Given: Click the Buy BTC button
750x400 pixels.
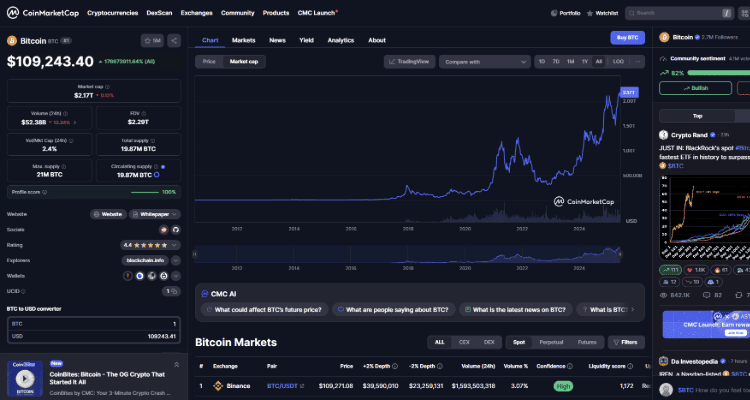Looking at the screenshot, I should 628,38.
